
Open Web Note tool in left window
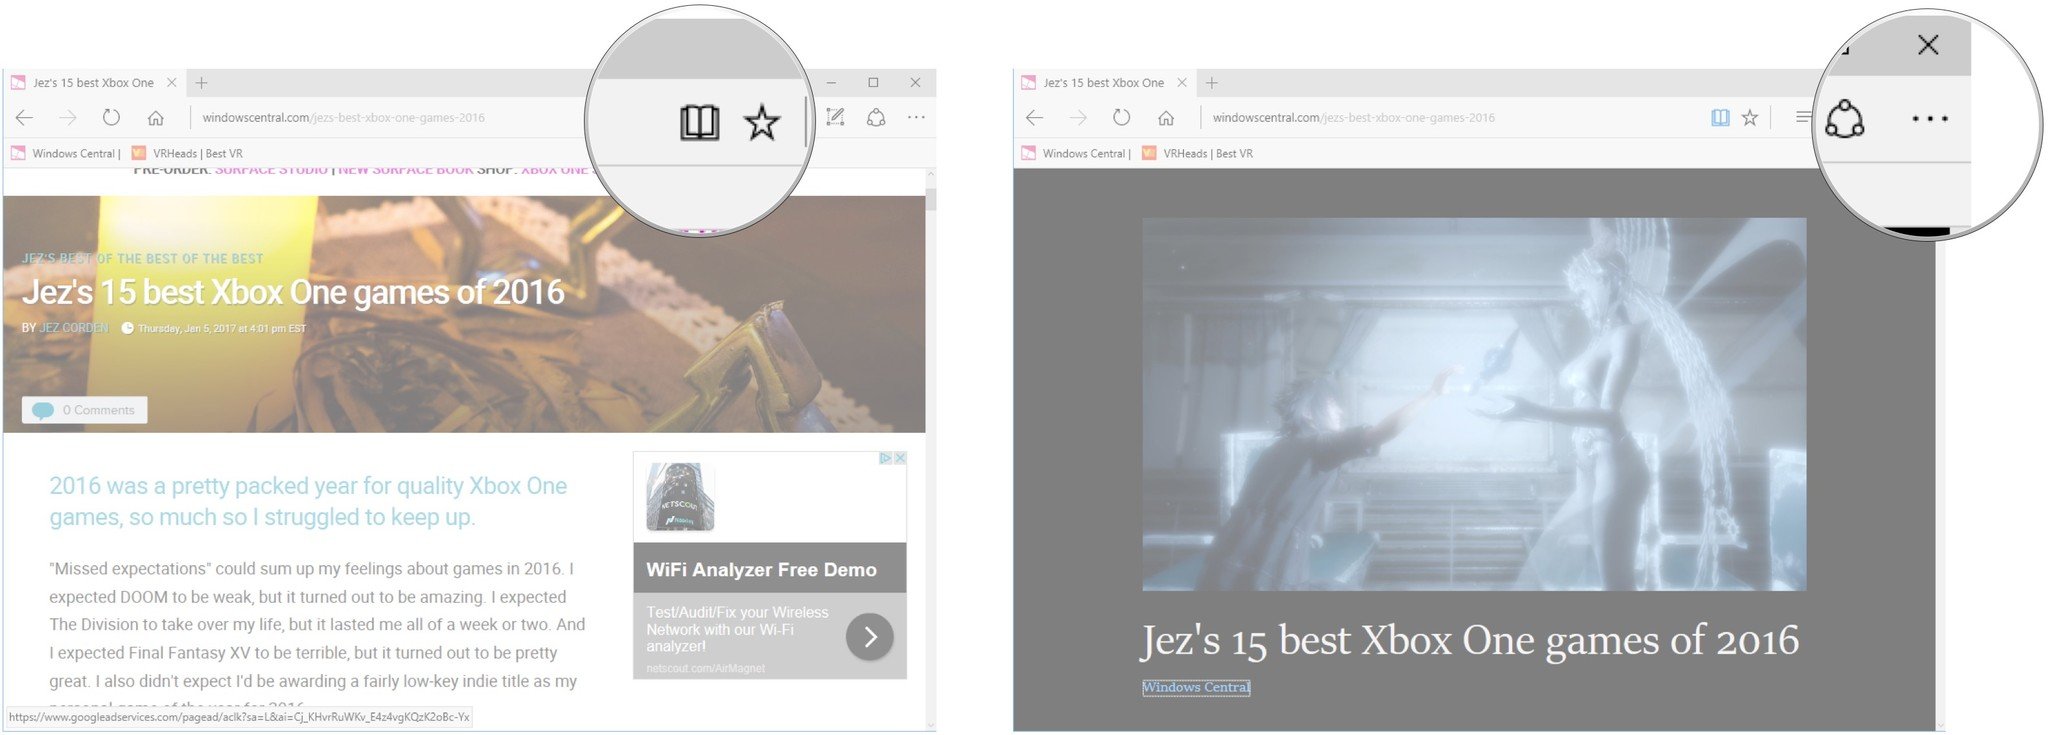click(835, 118)
